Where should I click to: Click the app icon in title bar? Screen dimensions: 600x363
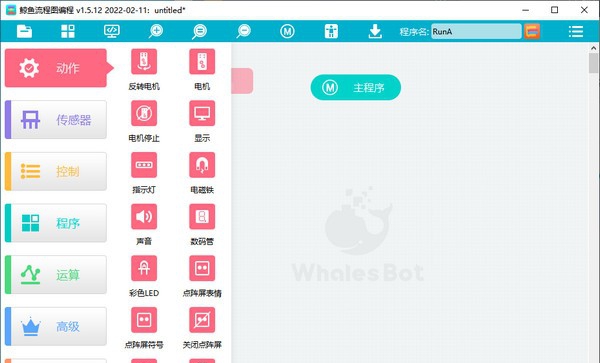click(11, 10)
